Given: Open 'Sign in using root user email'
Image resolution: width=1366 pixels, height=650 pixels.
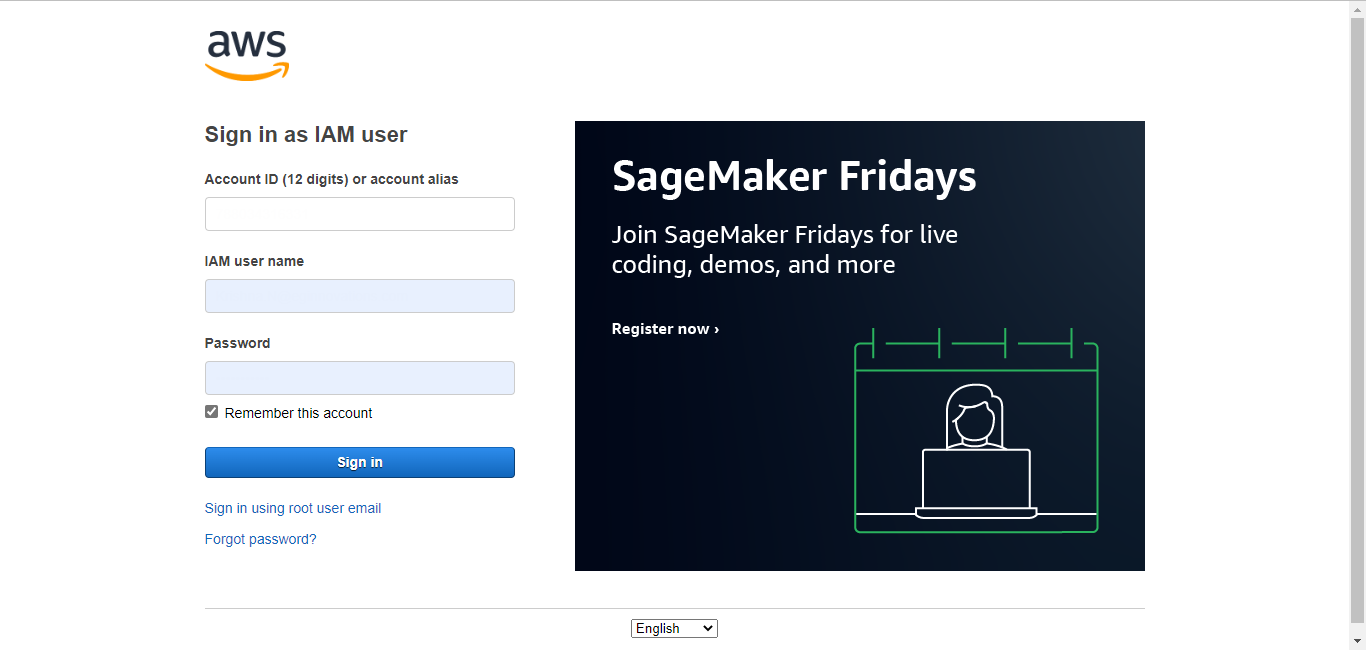Looking at the screenshot, I should click(293, 508).
